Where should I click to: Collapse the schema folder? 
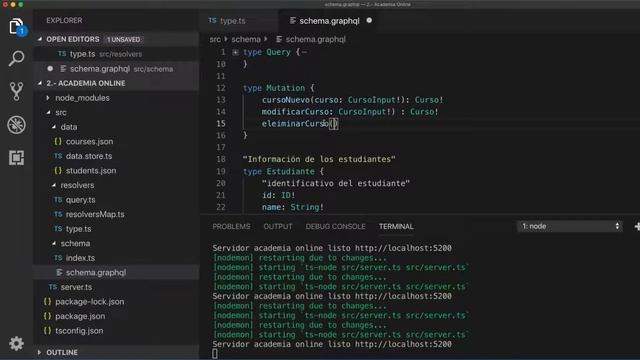click(x=54, y=243)
